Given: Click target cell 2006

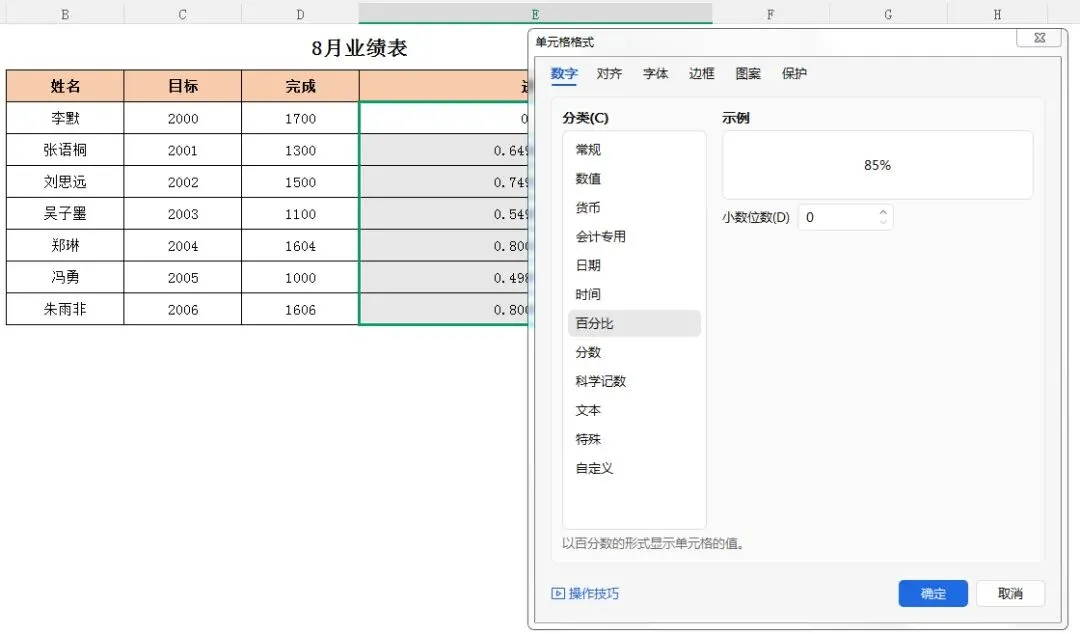Looking at the screenshot, I should [x=183, y=309].
